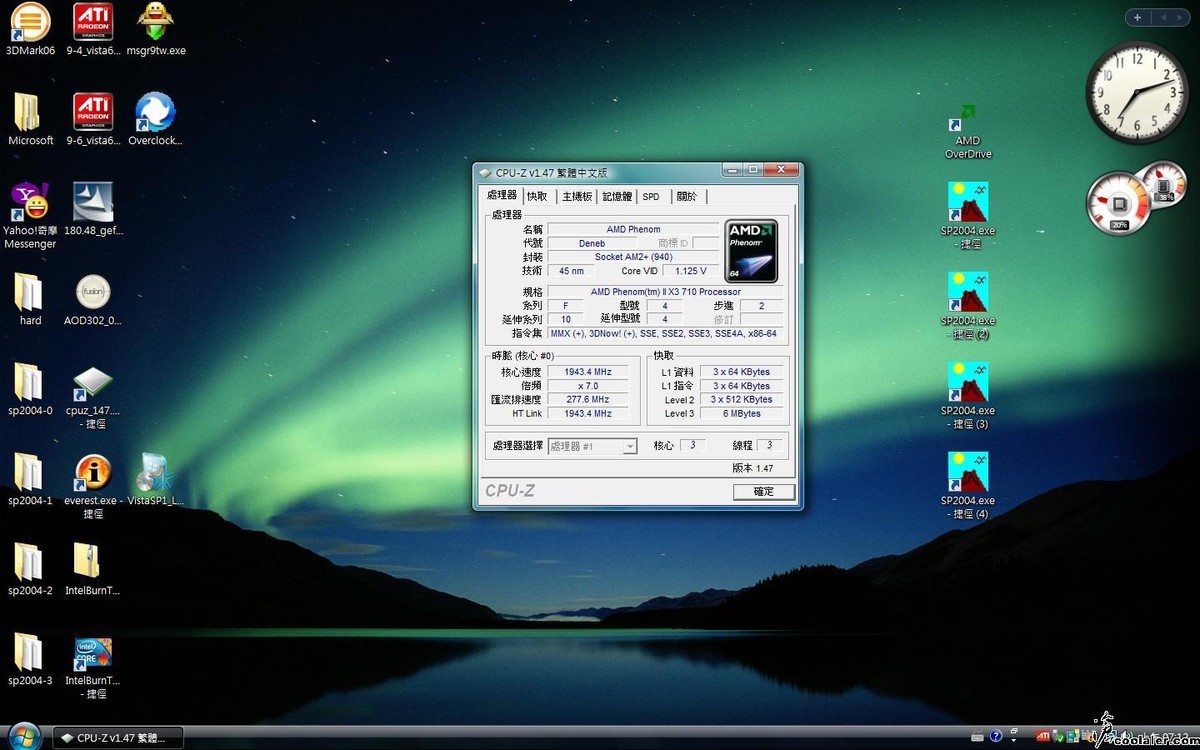Open the sp2004-3 folder
Viewport: 1200px width, 750px height.
tap(30, 658)
